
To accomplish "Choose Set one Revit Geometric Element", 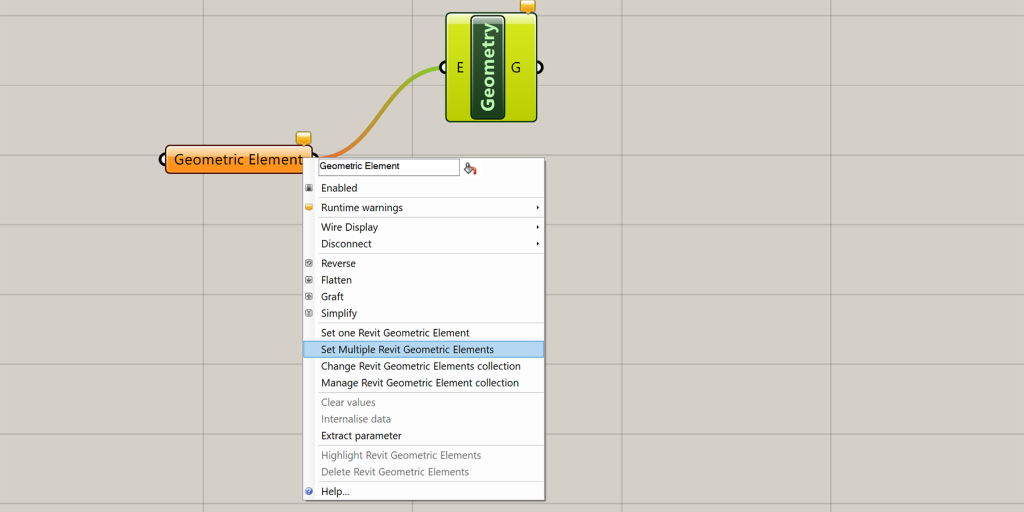I will tap(395, 333).
